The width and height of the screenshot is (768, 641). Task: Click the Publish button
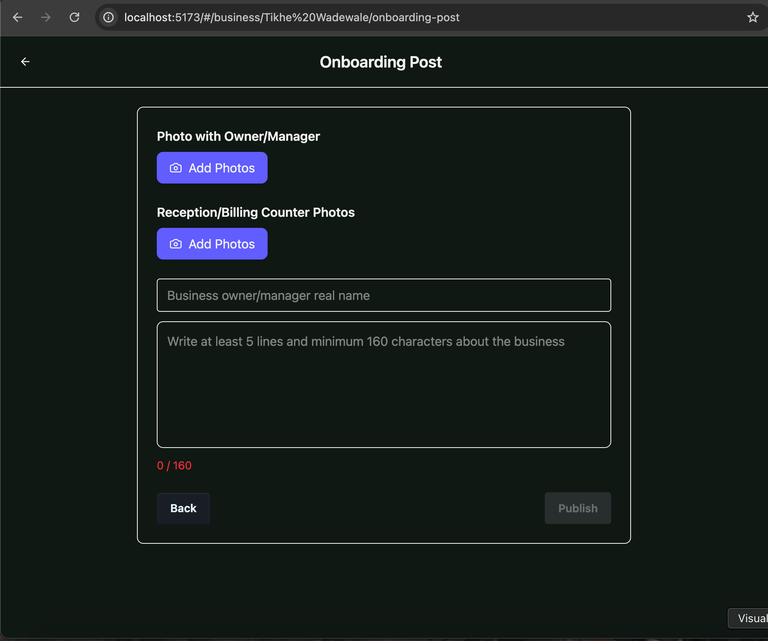click(x=578, y=508)
